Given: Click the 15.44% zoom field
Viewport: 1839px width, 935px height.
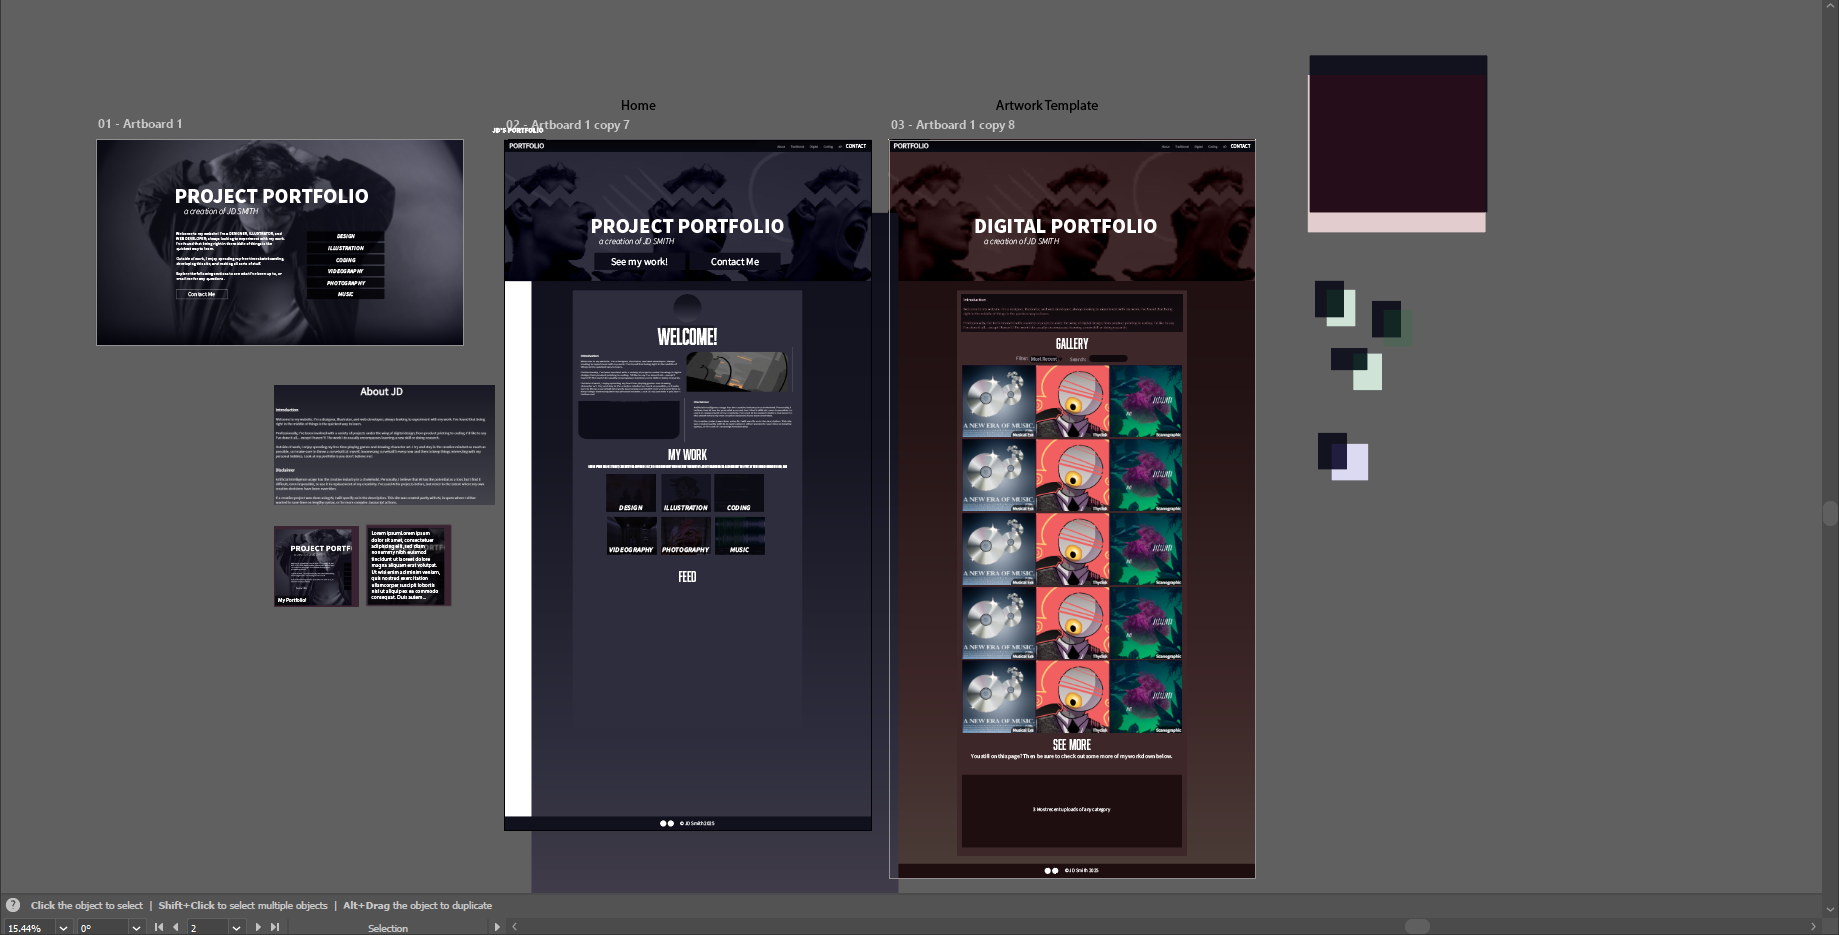Looking at the screenshot, I should point(29,928).
